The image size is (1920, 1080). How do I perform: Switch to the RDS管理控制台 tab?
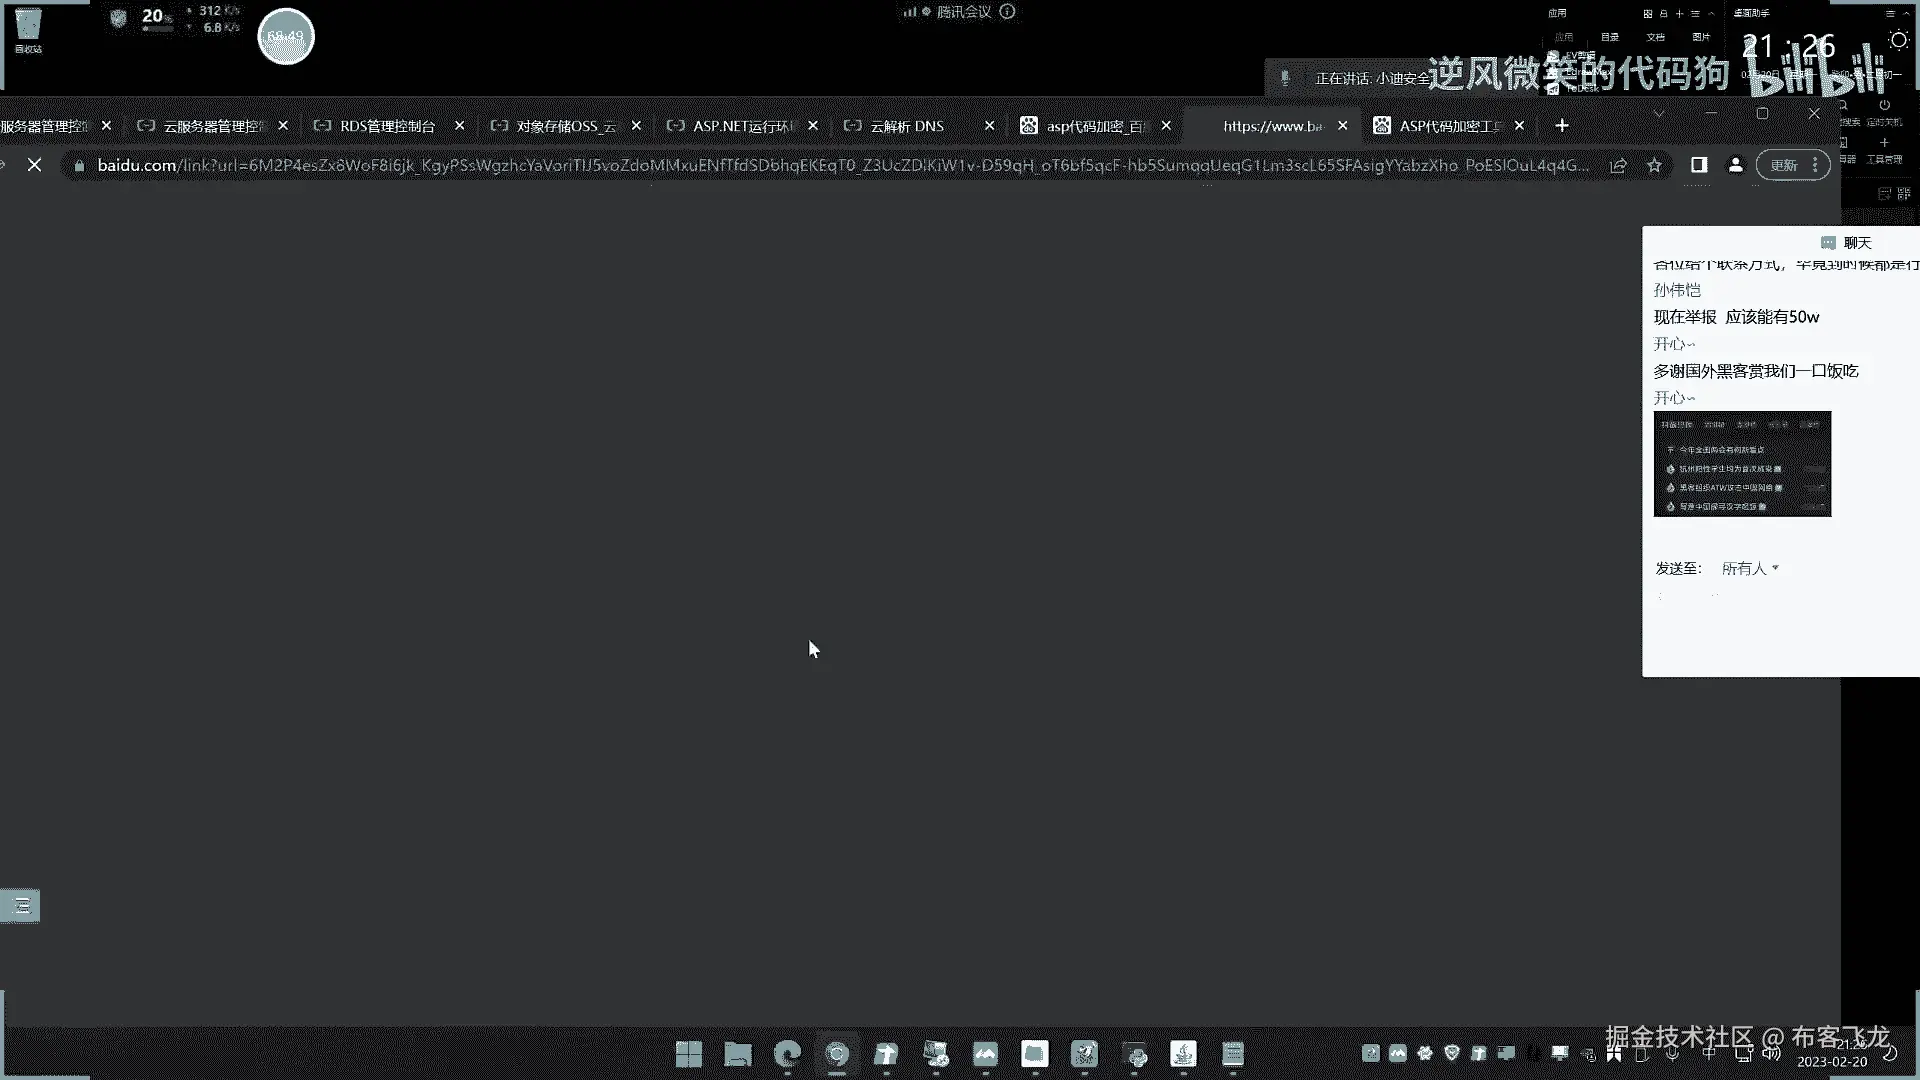tap(387, 126)
